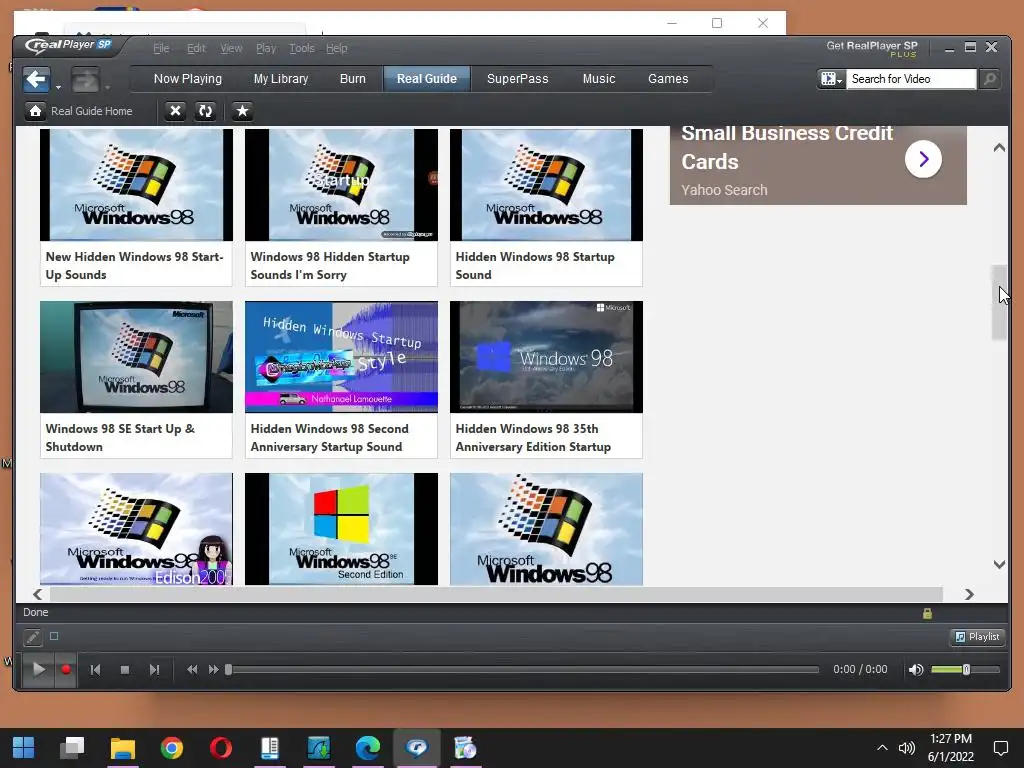Click the page scroll up arrow
Screen dimensions: 1024x768
(999, 148)
